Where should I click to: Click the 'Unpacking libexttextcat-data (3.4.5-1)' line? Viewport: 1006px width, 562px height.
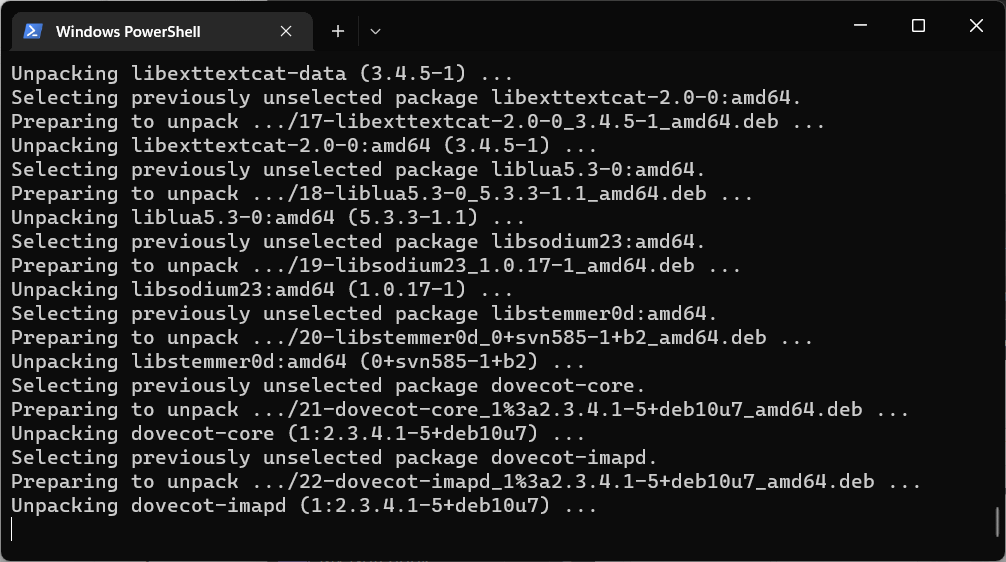point(262,73)
